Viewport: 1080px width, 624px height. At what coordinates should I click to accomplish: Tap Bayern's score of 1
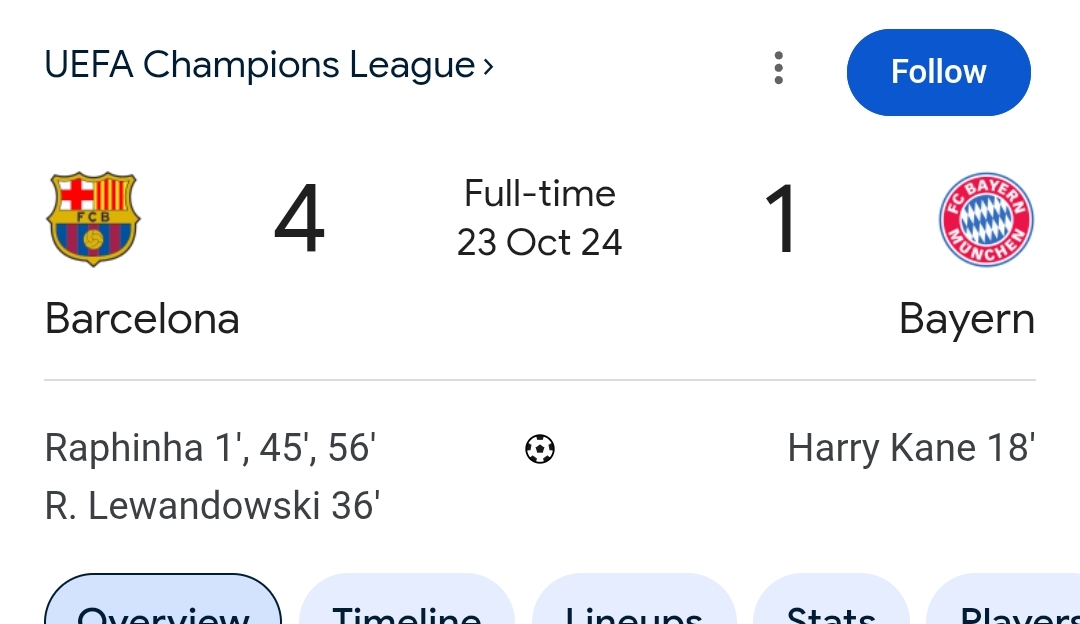(780, 219)
